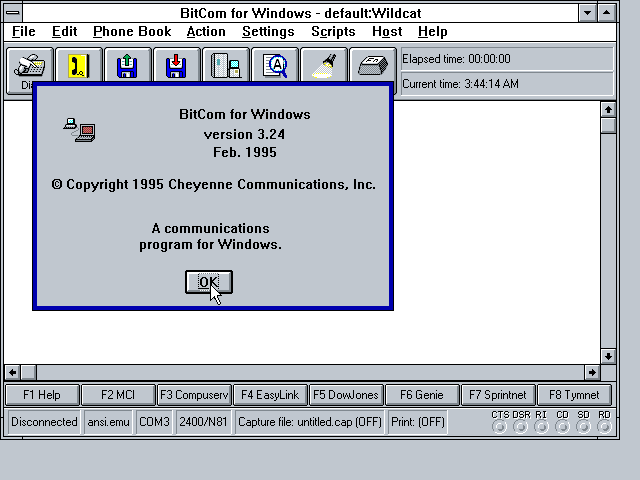This screenshot has width=640, height=480.
Task: Open the yellow phone book icon
Action: 78,65
